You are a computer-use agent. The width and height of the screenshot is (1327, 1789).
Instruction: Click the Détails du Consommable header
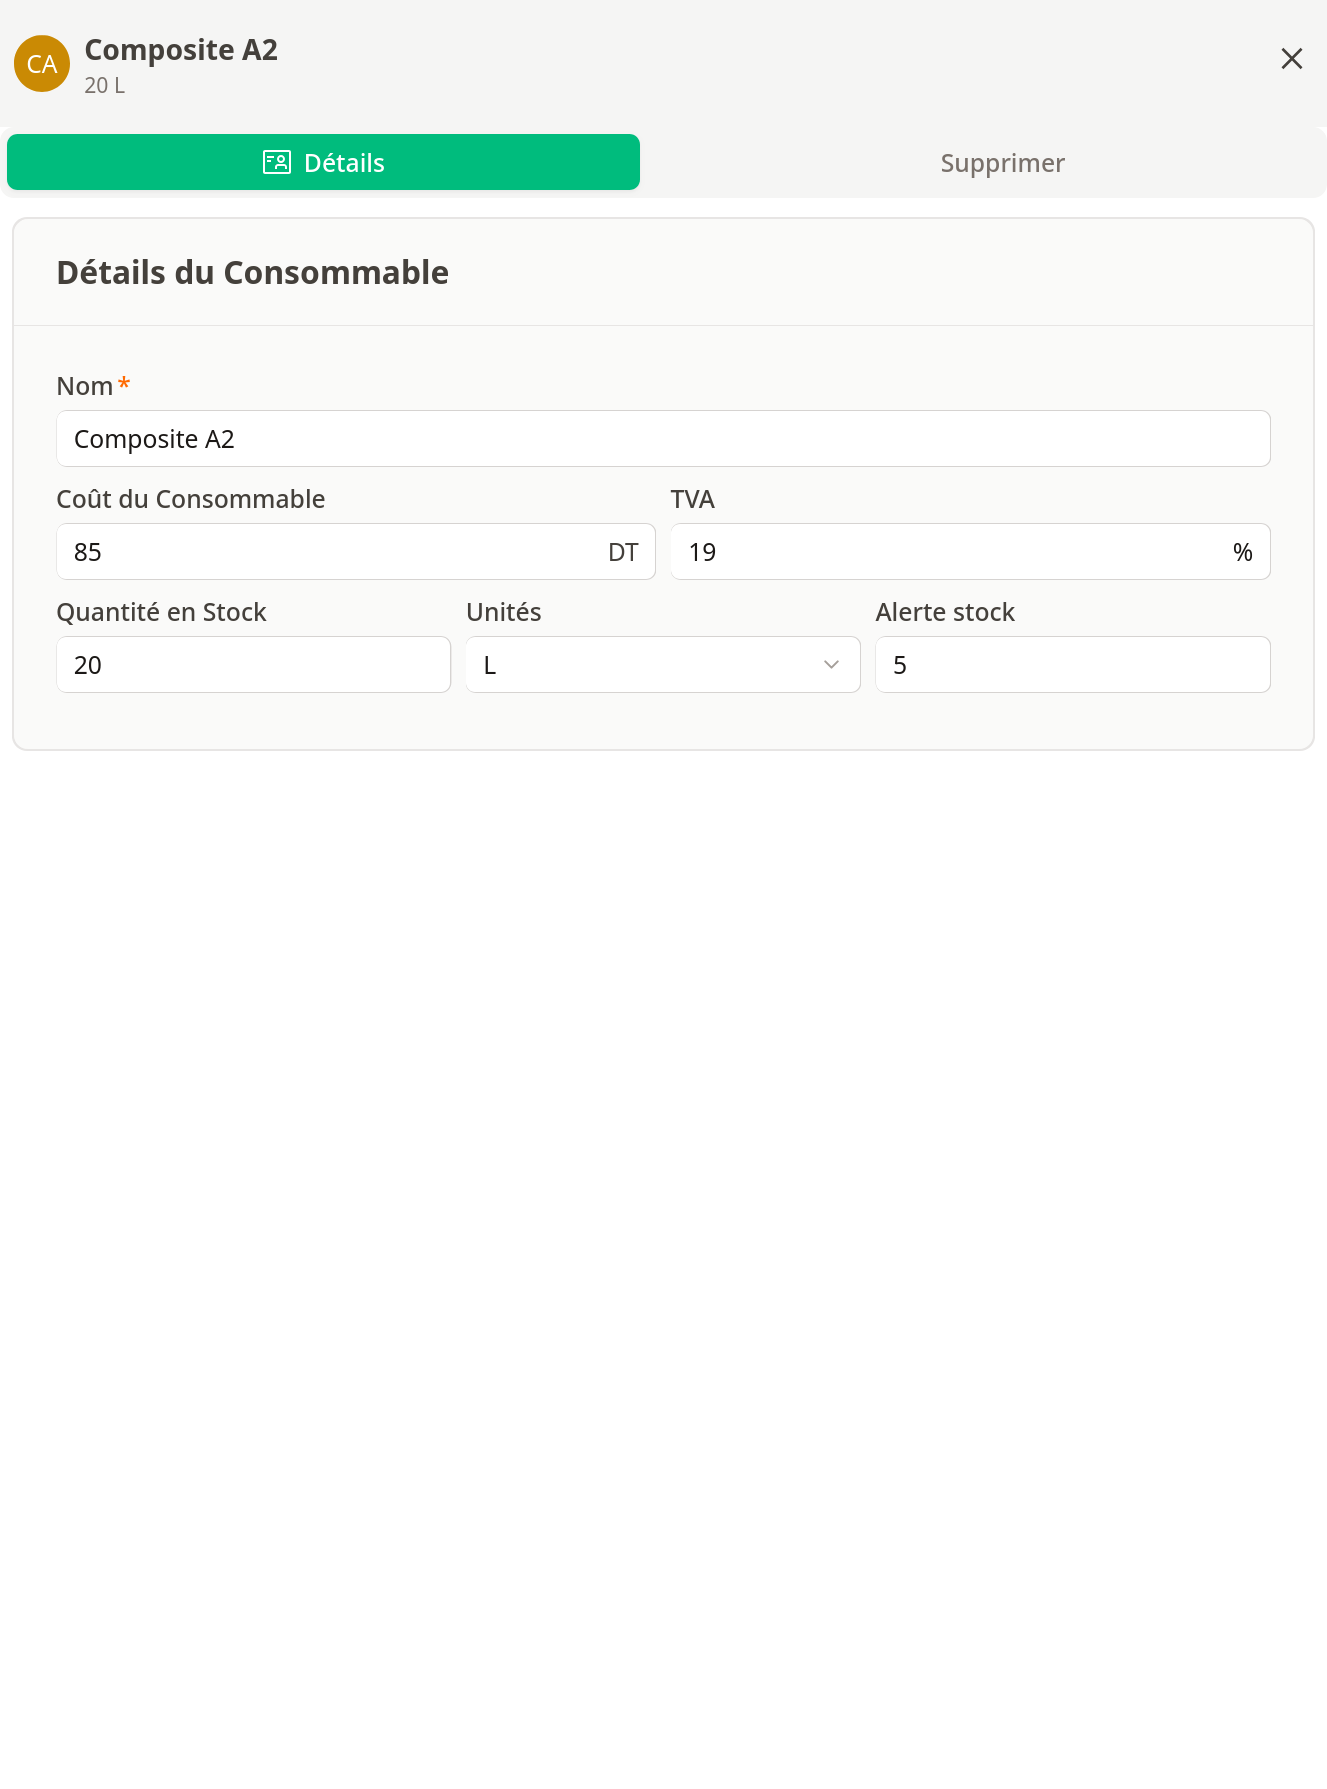(x=252, y=271)
